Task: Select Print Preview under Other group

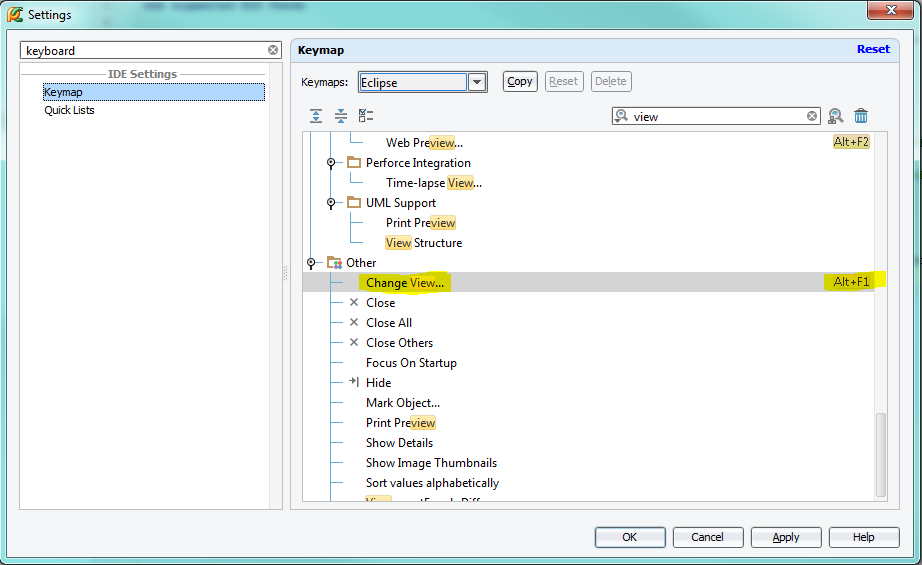Action: [400, 423]
